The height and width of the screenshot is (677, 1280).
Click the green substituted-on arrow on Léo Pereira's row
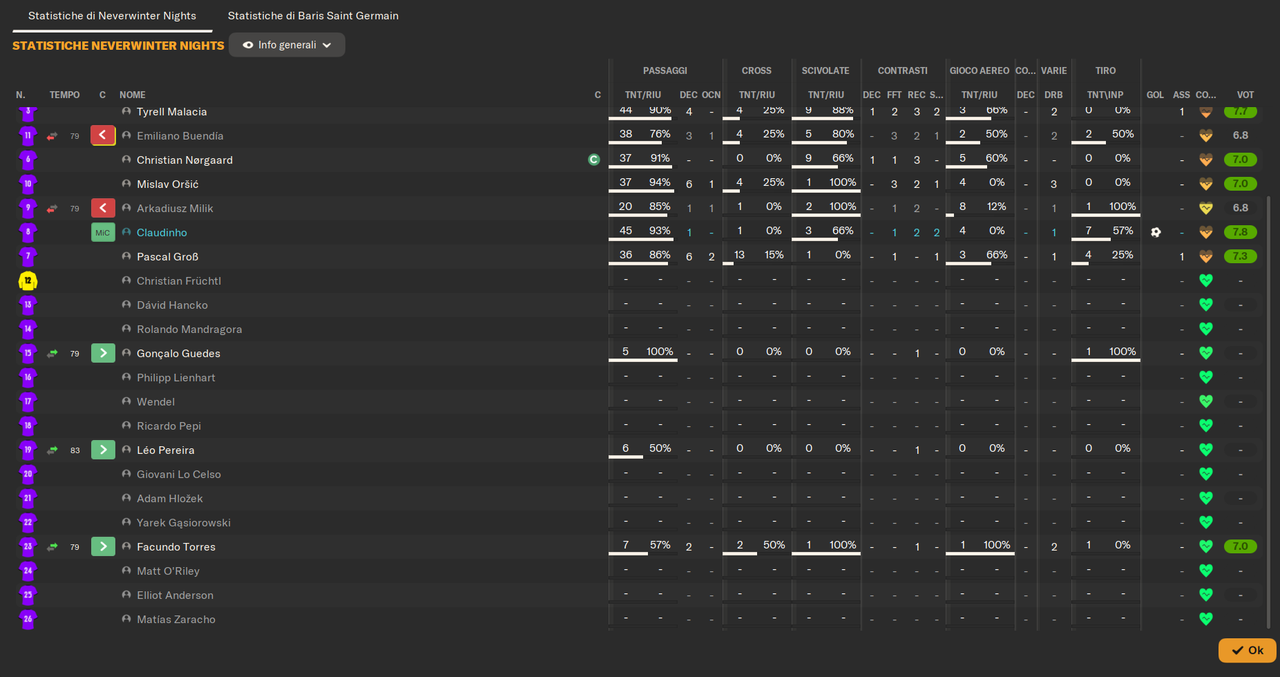pos(103,450)
